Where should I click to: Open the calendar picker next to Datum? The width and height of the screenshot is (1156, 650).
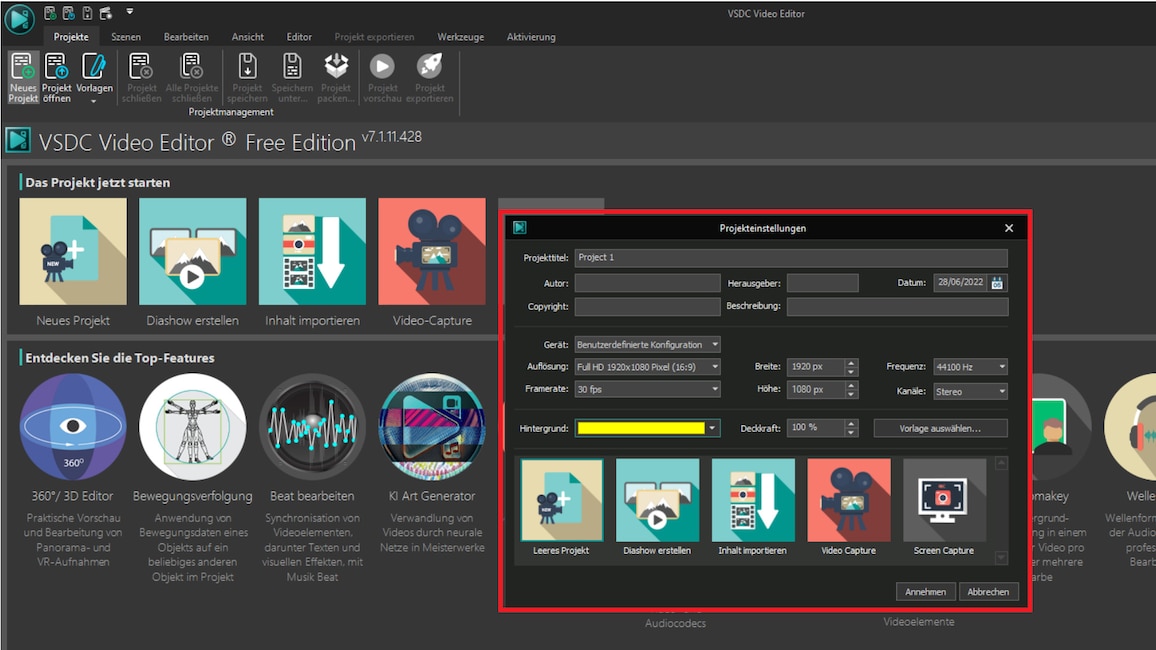pyautogui.click(x=997, y=282)
